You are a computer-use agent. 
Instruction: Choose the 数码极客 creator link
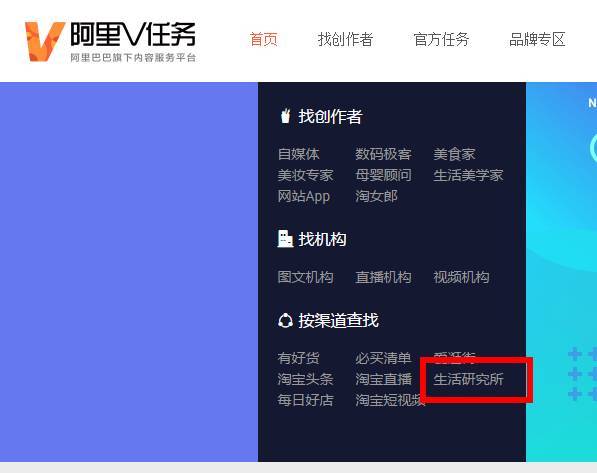click(383, 154)
